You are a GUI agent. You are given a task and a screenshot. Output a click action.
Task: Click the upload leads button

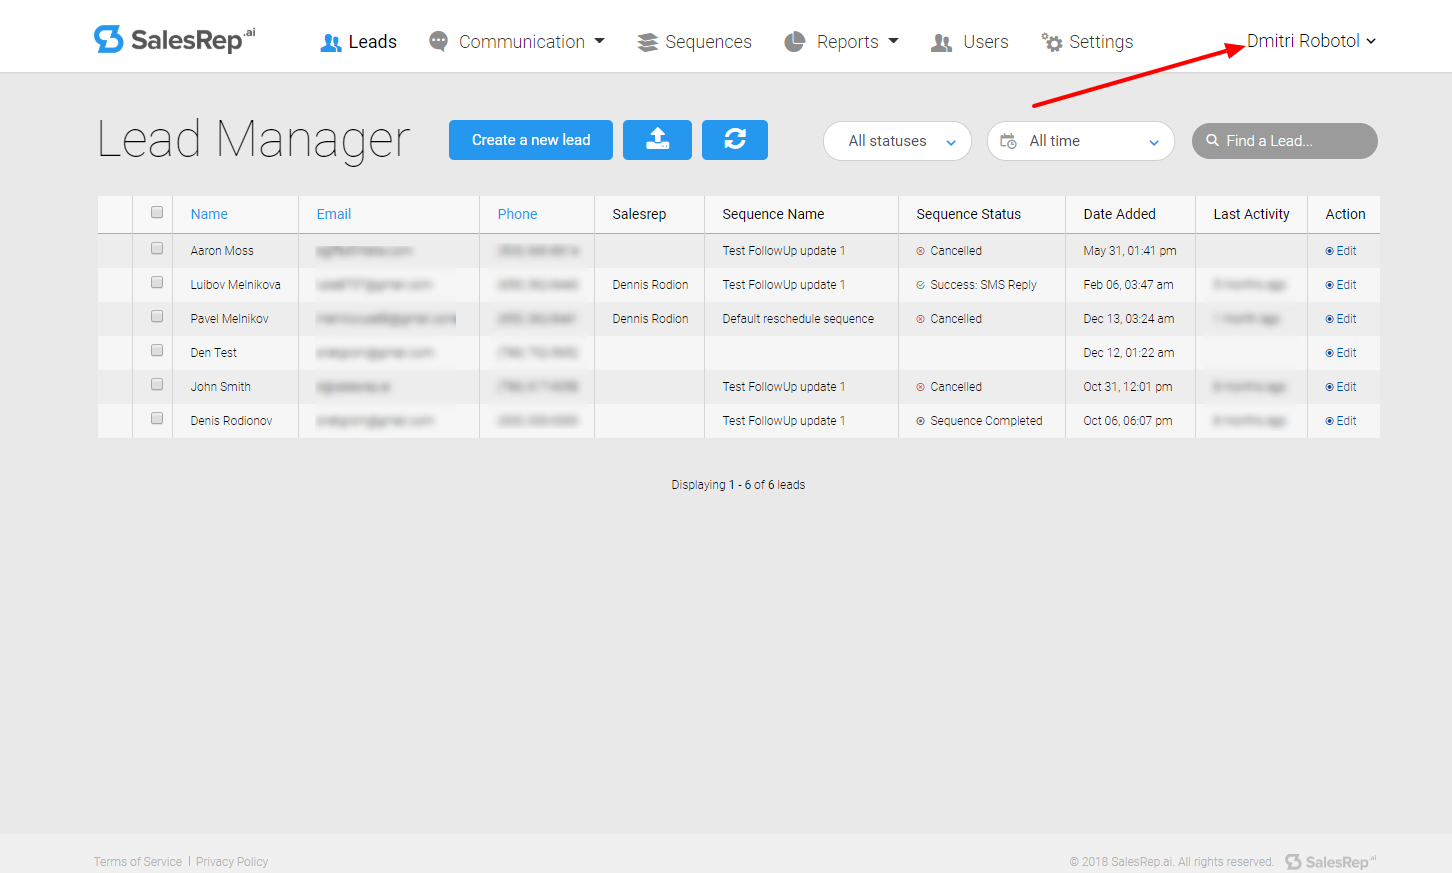coord(657,140)
